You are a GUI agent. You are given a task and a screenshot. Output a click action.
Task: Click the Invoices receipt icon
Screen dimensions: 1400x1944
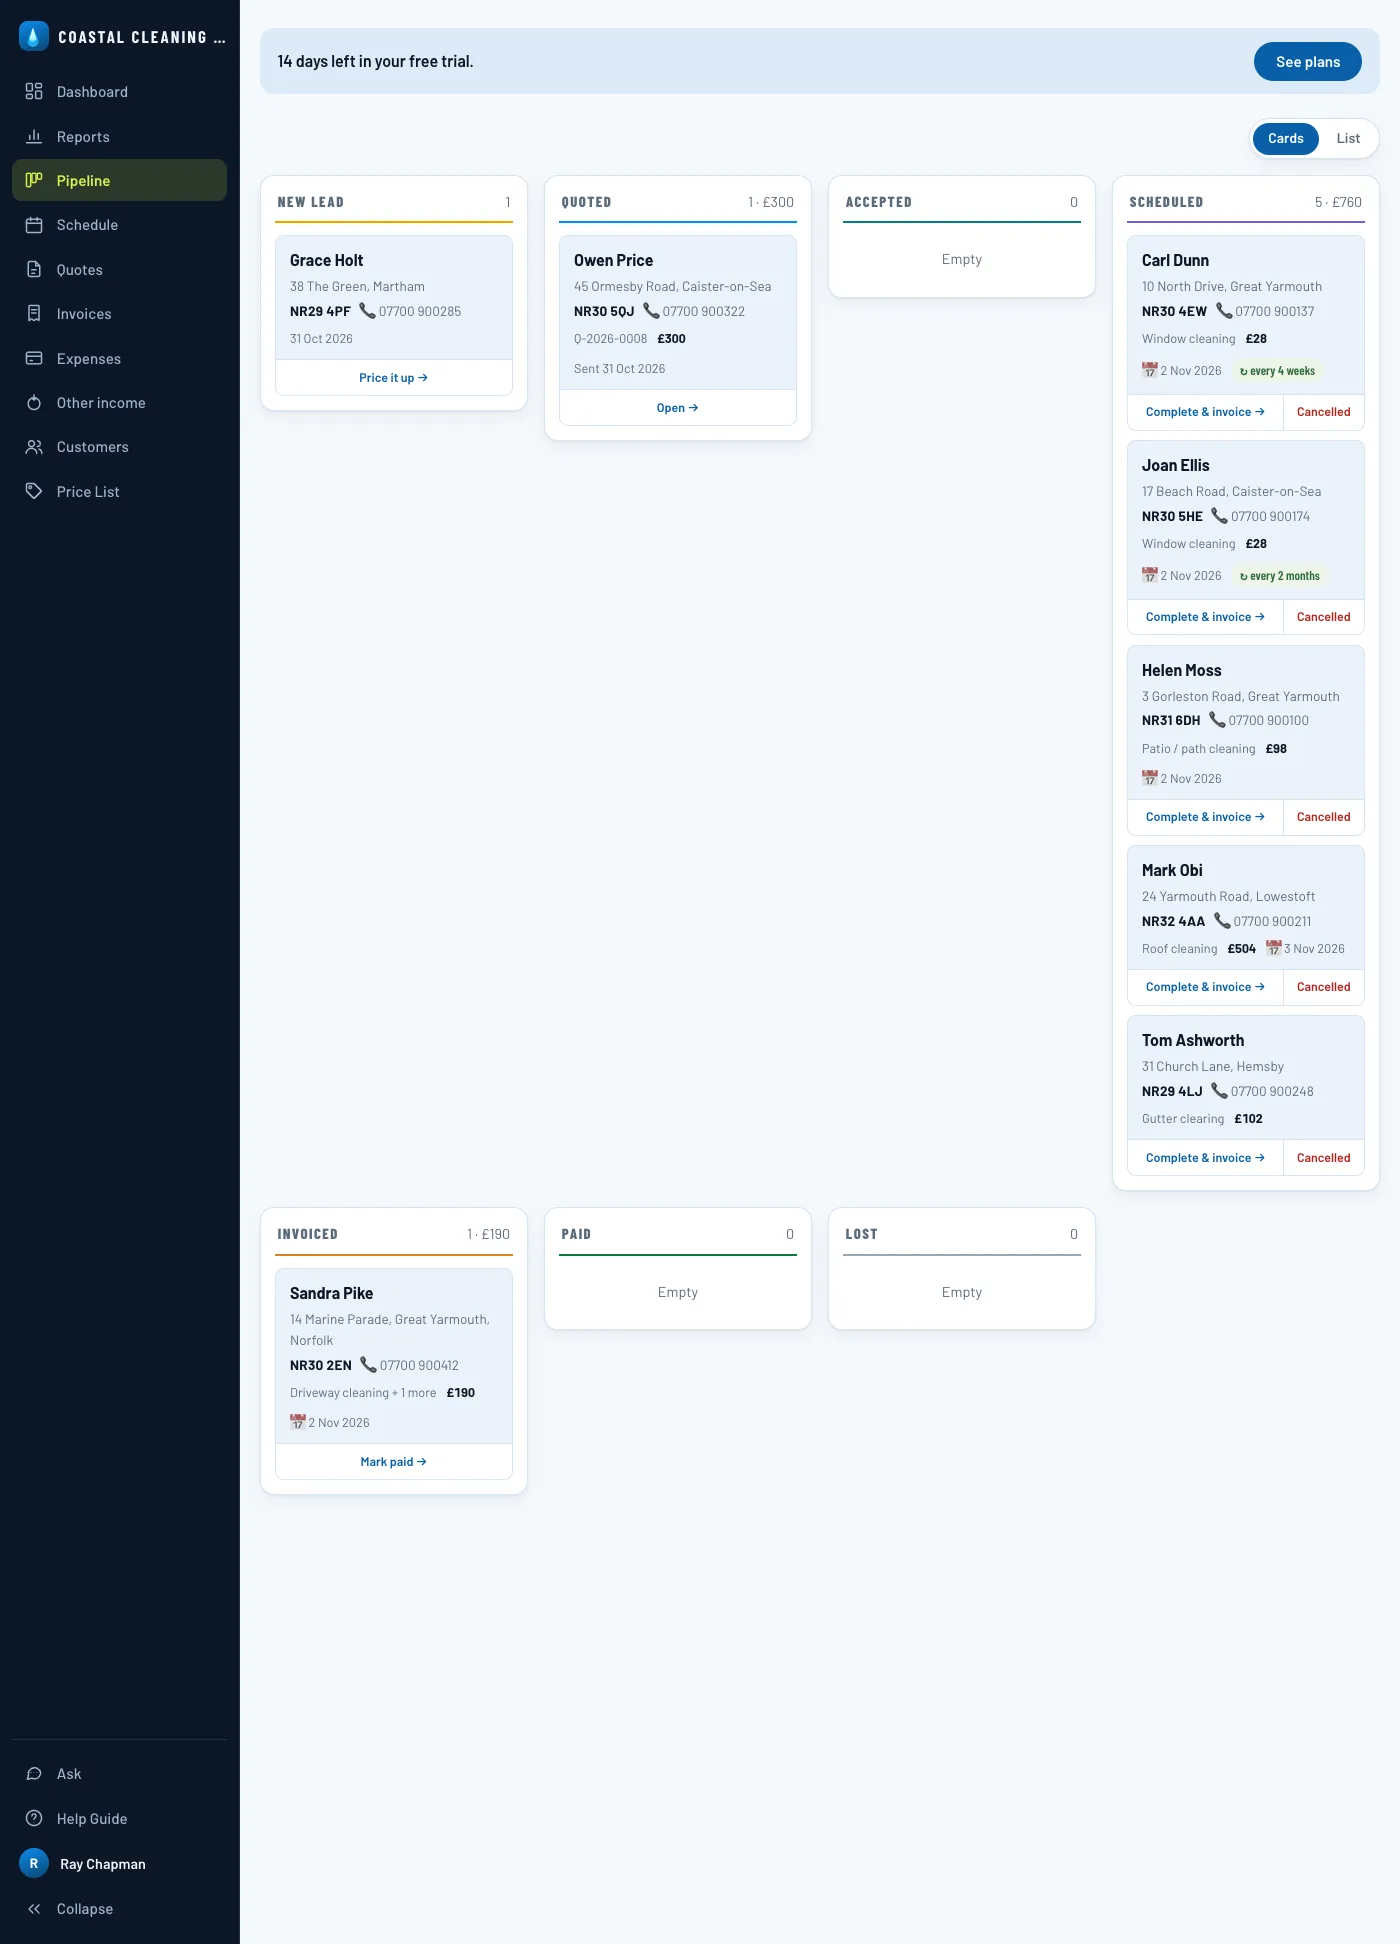tap(34, 314)
